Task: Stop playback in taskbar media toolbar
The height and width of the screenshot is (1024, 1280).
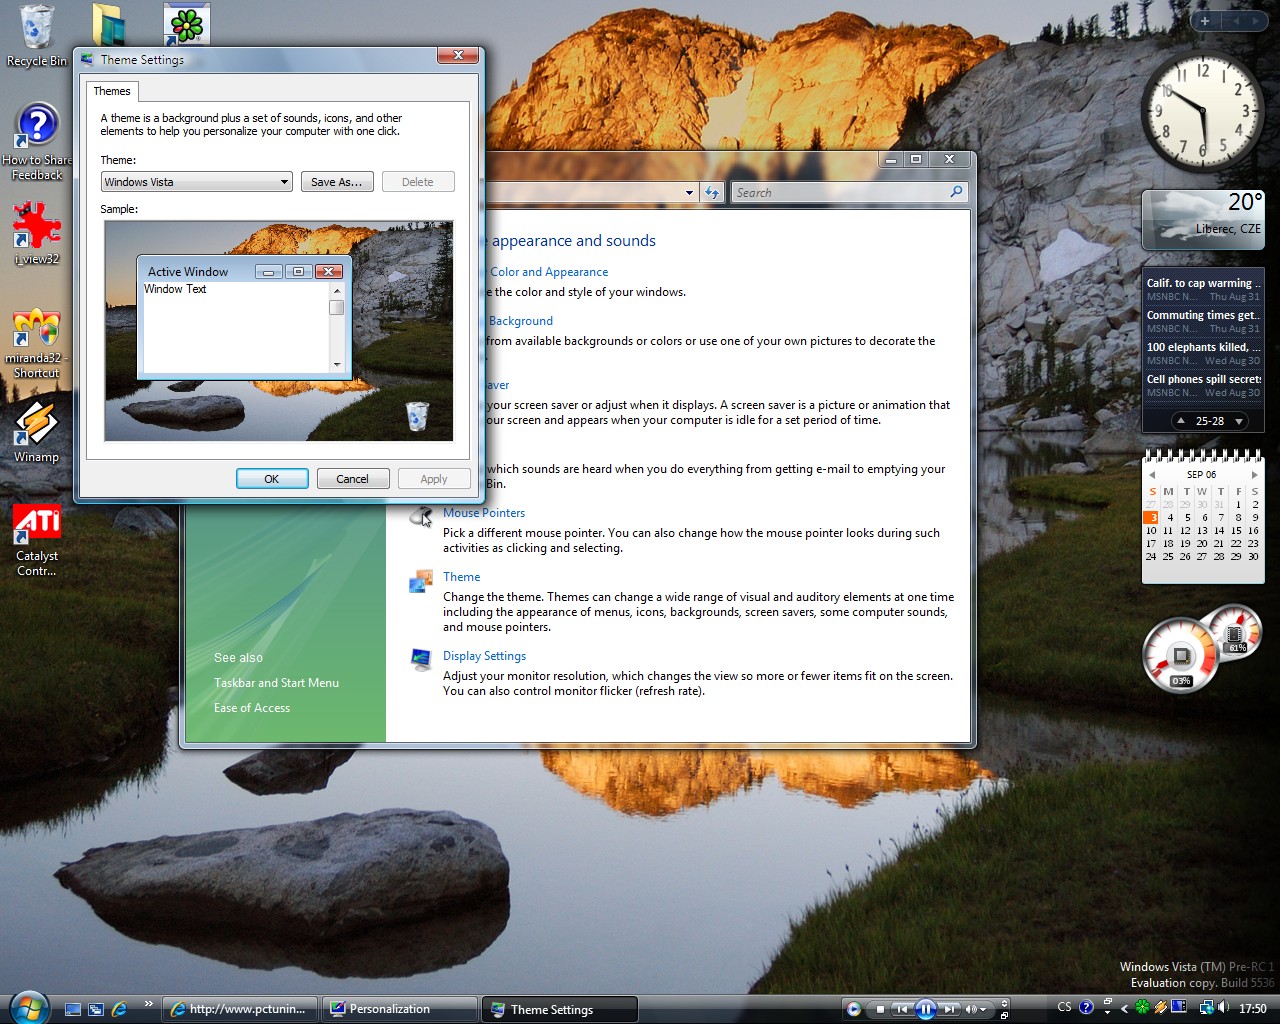Action: (880, 1009)
